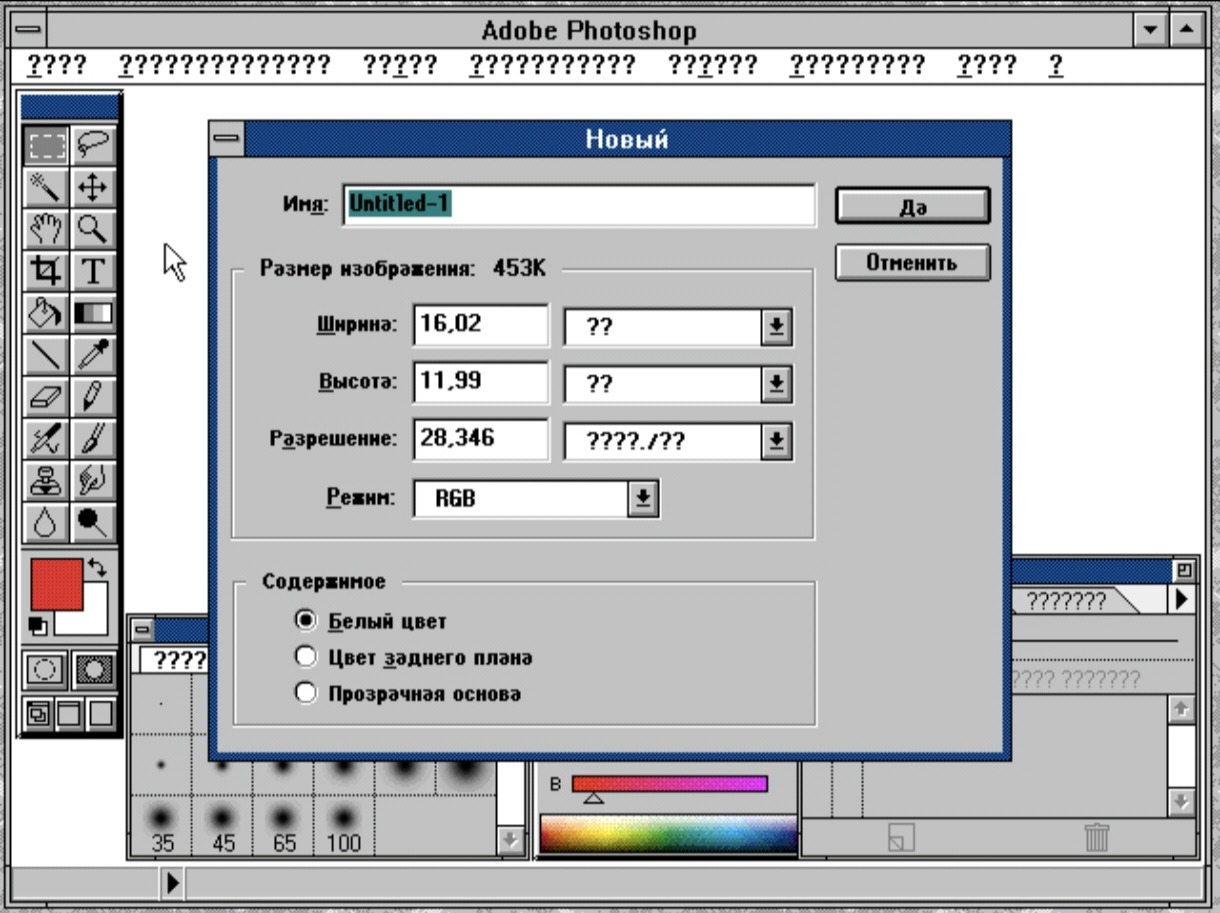Select the Blur water-drop tool
Viewport: 1220px width, 913px height.
click(x=46, y=522)
